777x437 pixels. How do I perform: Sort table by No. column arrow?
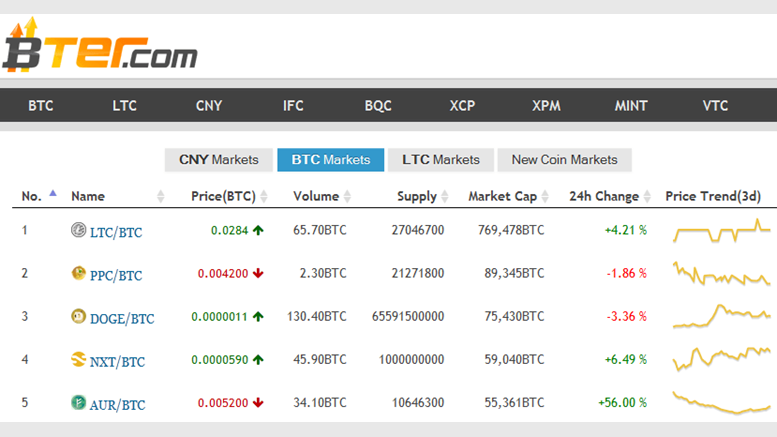pos(53,193)
